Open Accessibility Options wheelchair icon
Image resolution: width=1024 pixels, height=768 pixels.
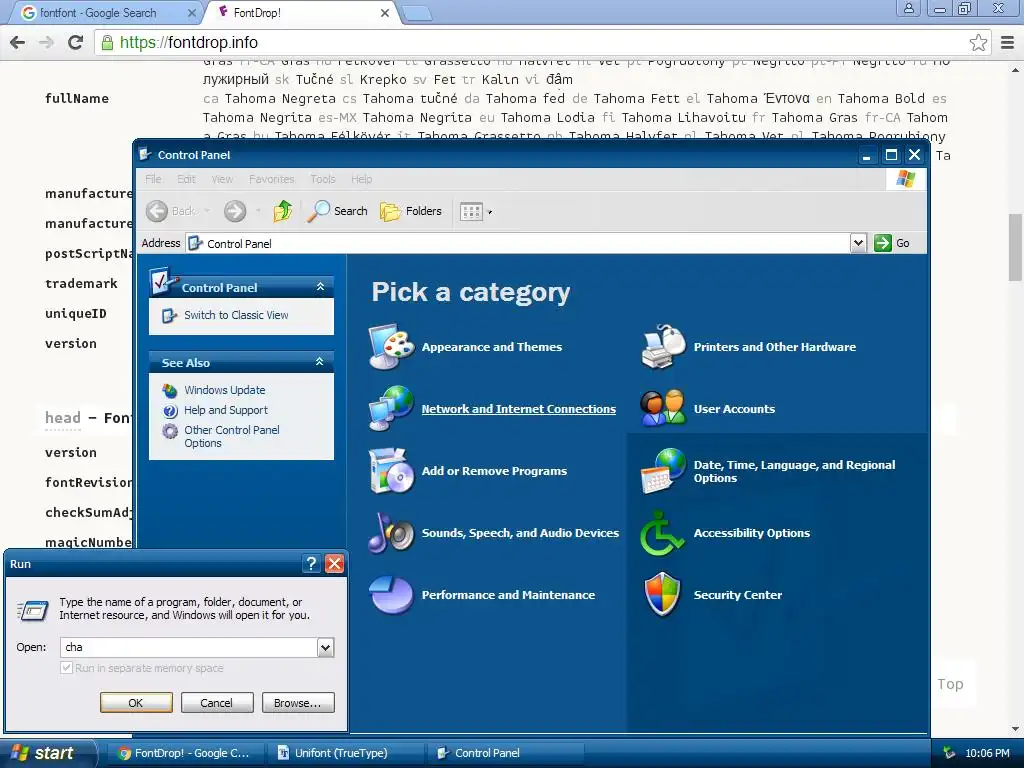[x=662, y=533]
